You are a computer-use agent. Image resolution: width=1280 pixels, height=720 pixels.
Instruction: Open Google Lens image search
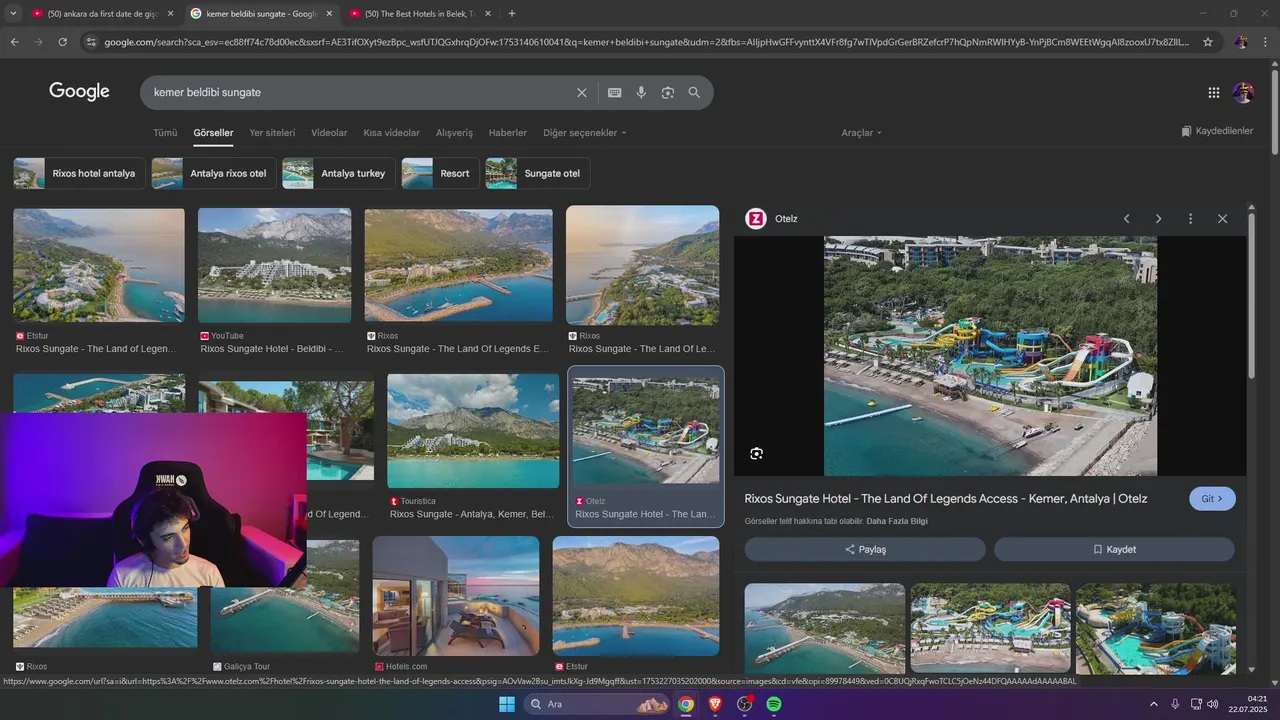[668, 92]
